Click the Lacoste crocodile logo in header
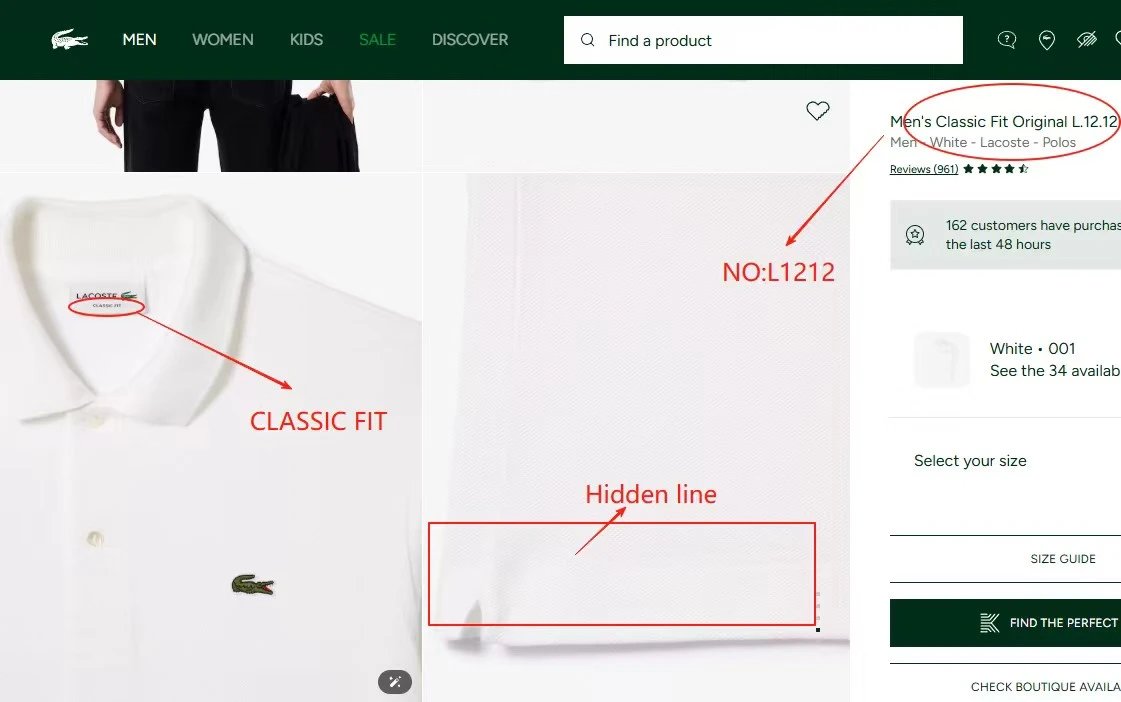The width and height of the screenshot is (1121, 702). click(x=69, y=39)
